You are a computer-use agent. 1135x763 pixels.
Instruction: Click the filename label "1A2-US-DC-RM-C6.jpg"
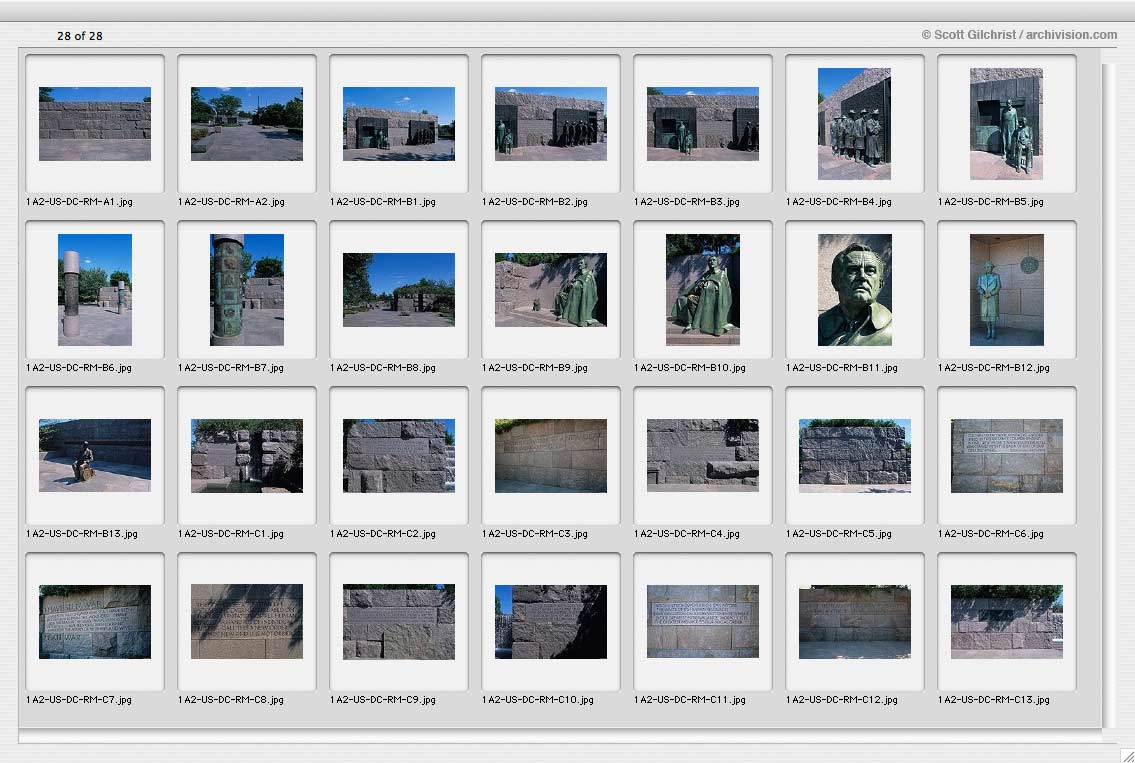991,534
